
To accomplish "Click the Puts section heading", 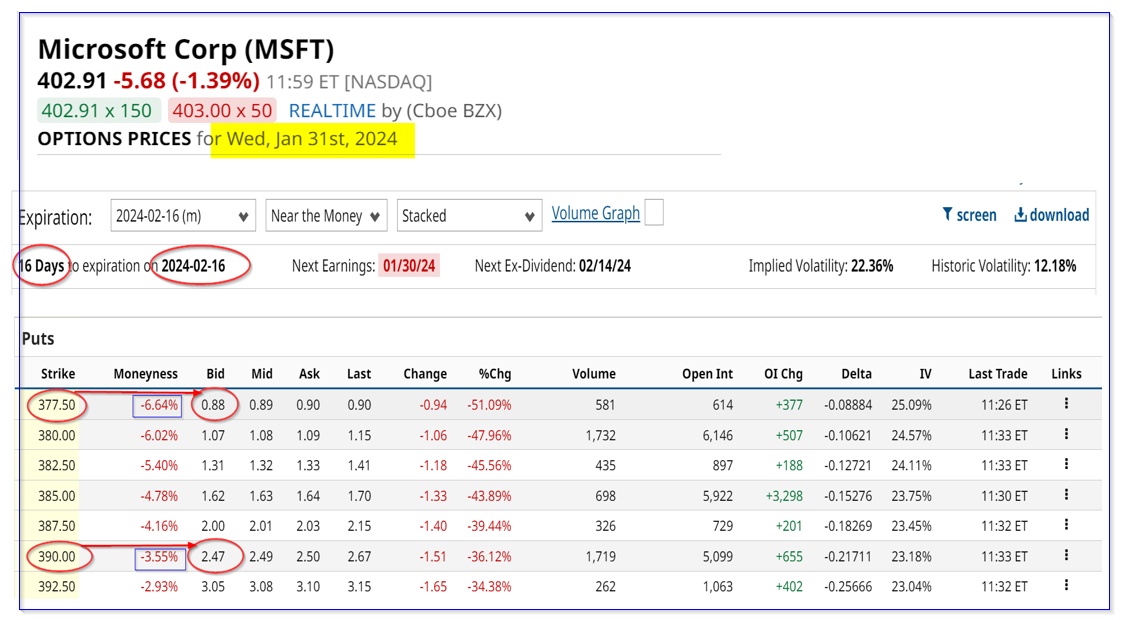I will pyautogui.click(x=38, y=339).
